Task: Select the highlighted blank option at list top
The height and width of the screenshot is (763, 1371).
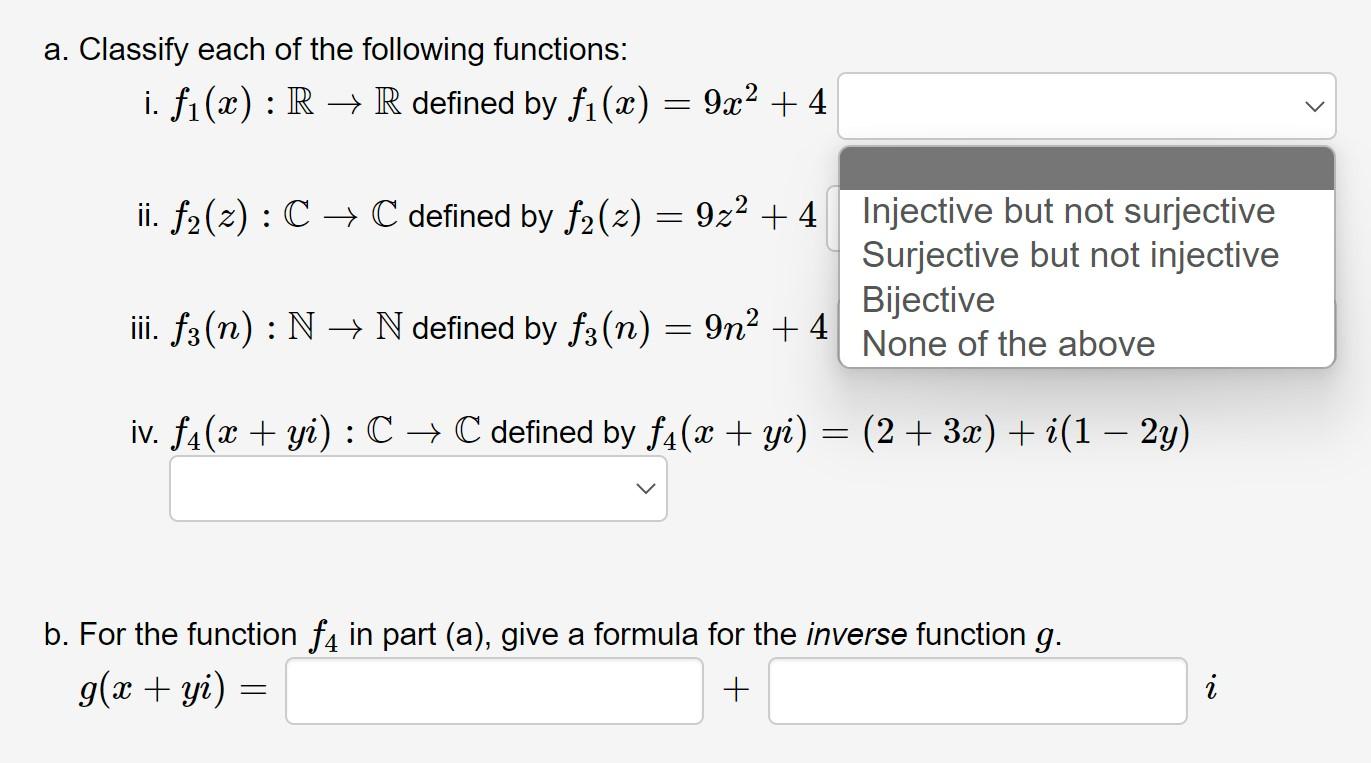Action: coord(1086,168)
